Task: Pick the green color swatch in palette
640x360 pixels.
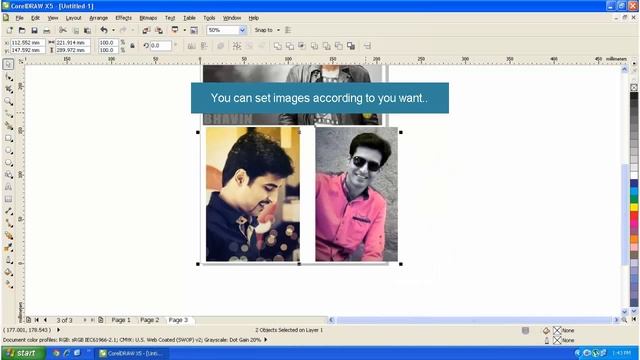Action: [634, 199]
